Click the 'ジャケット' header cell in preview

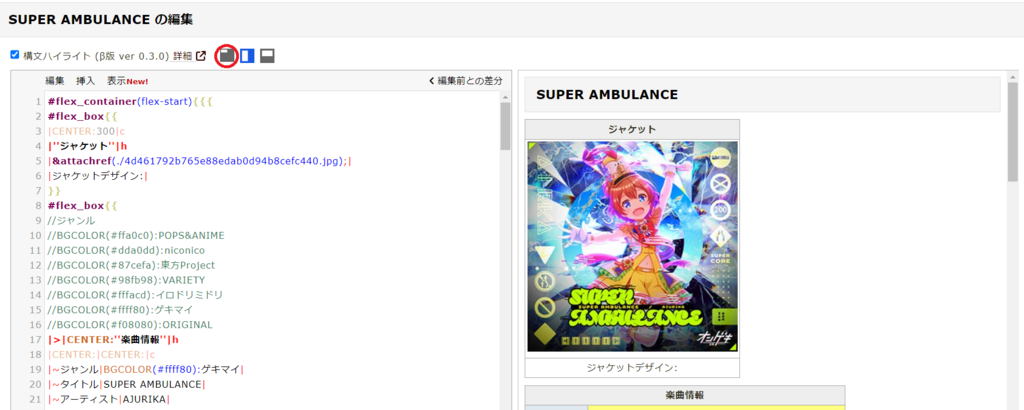[632, 129]
